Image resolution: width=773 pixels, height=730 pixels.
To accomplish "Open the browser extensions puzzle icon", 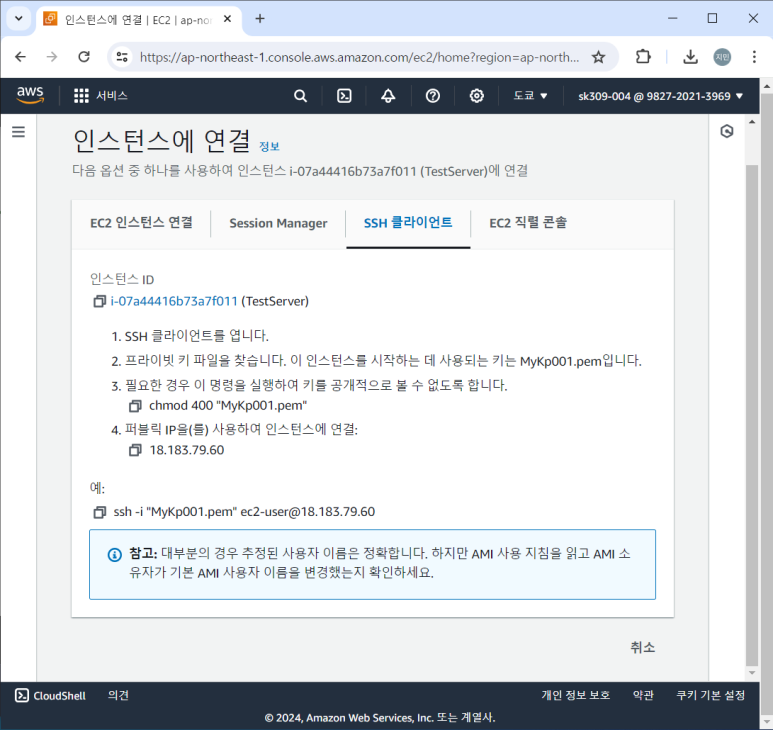I will (643, 57).
